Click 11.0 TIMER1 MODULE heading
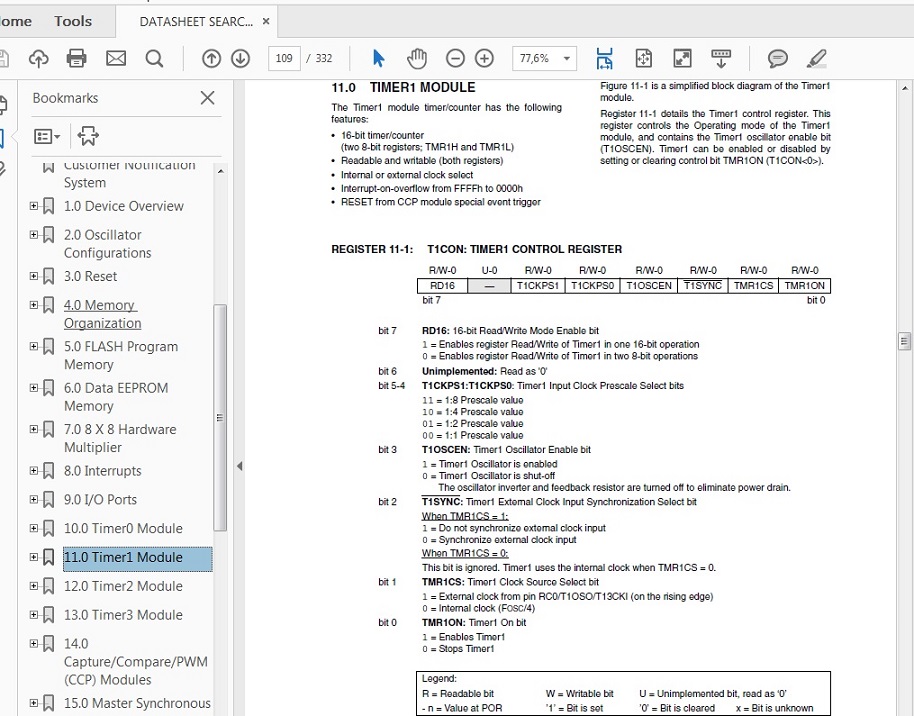 coord(403,87)
